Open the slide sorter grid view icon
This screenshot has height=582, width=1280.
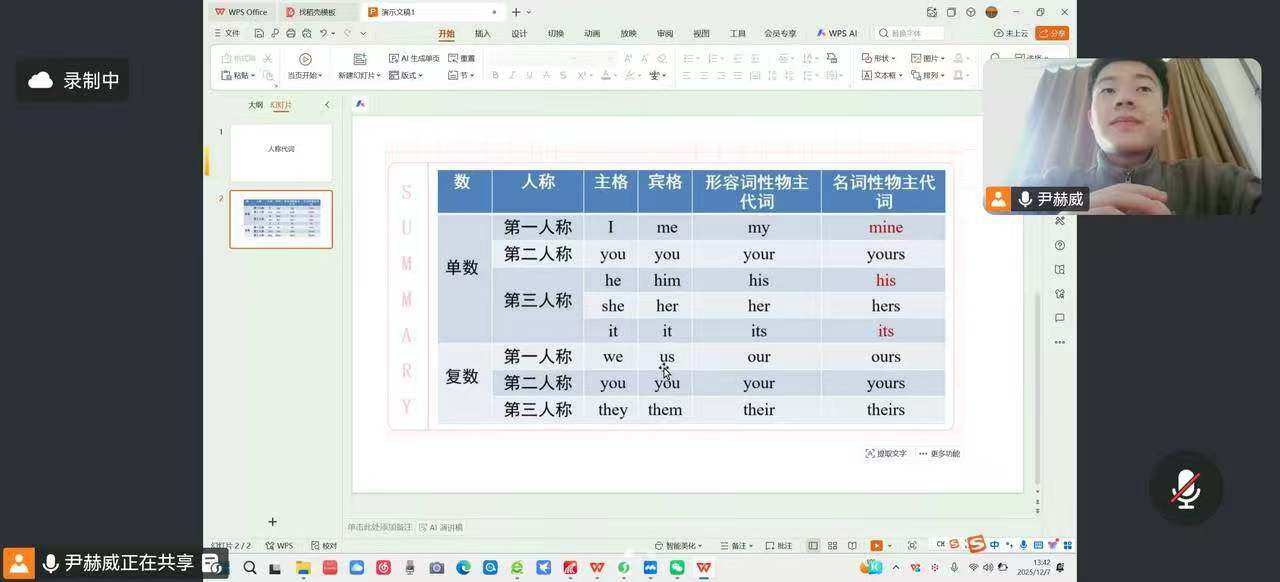point(832,546)
